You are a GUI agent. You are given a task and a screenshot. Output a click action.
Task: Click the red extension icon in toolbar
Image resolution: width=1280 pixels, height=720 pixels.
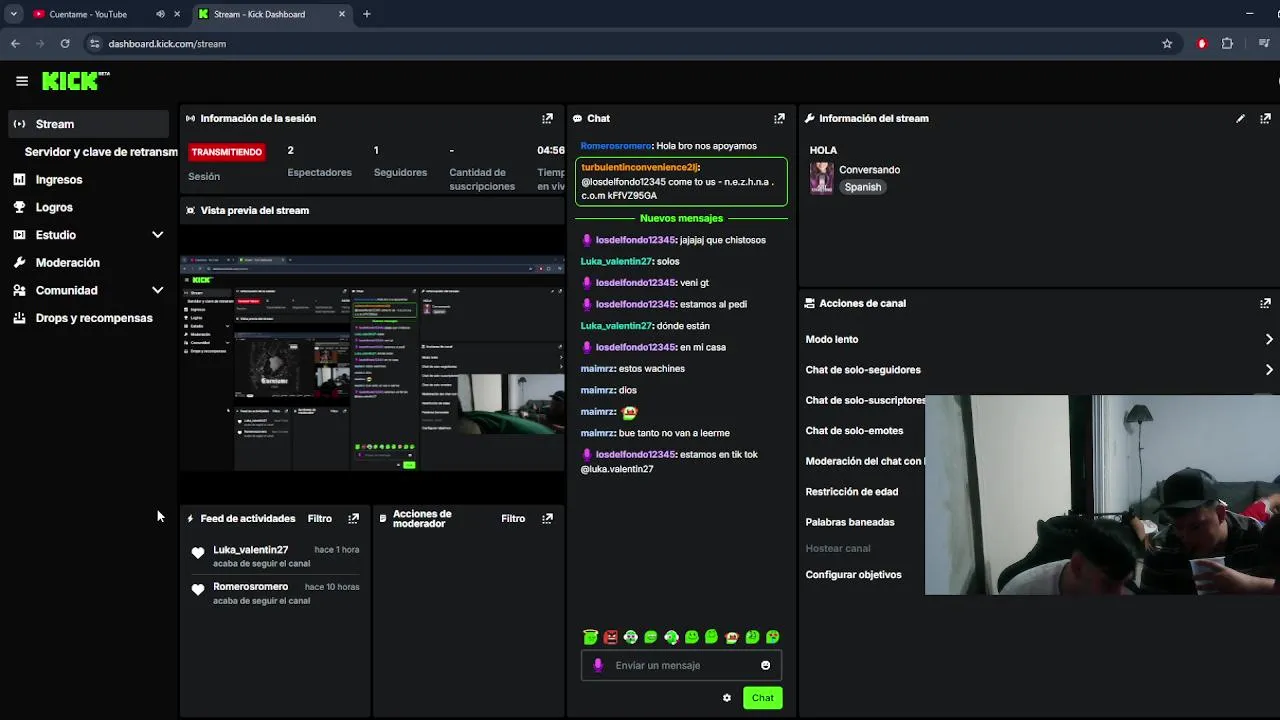pos(1202,44)
